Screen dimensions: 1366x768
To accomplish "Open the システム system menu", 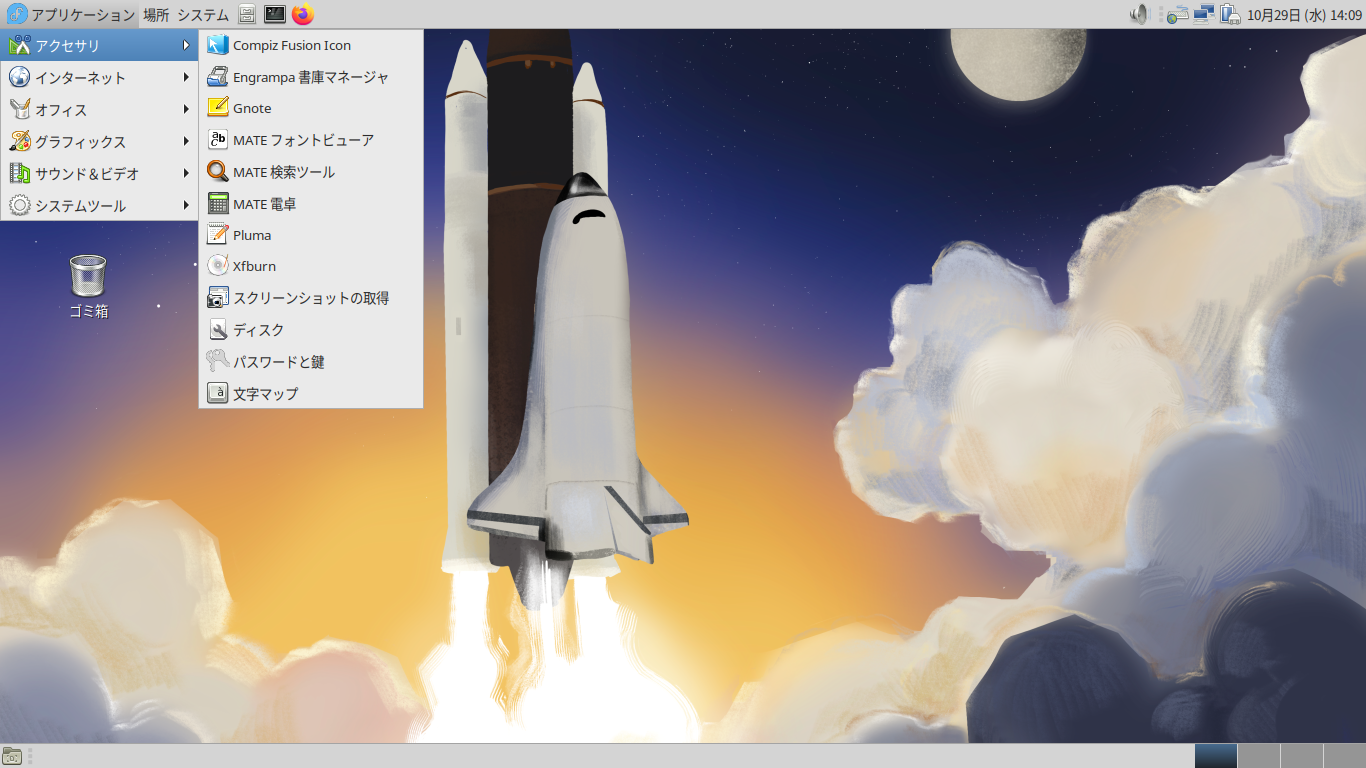I will (203, 14).
